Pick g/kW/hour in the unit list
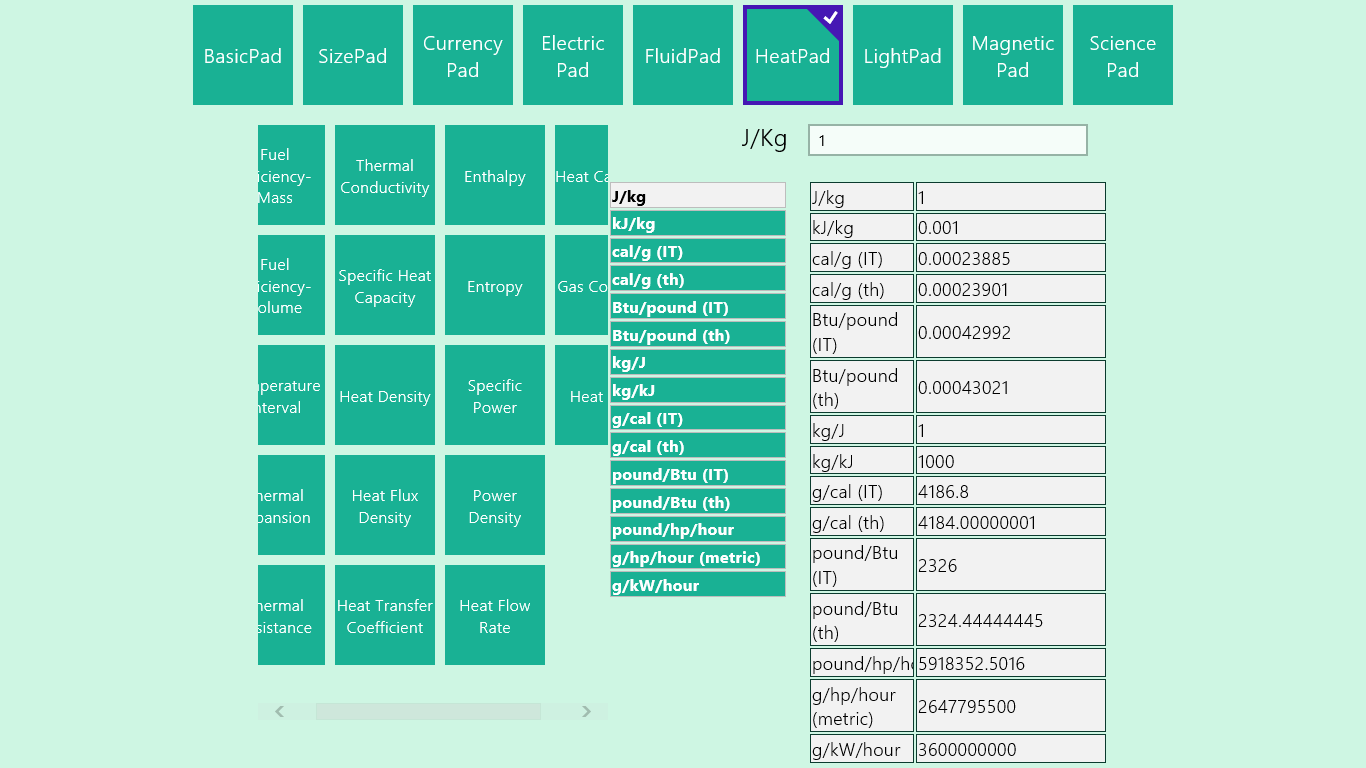 (697, 585)
